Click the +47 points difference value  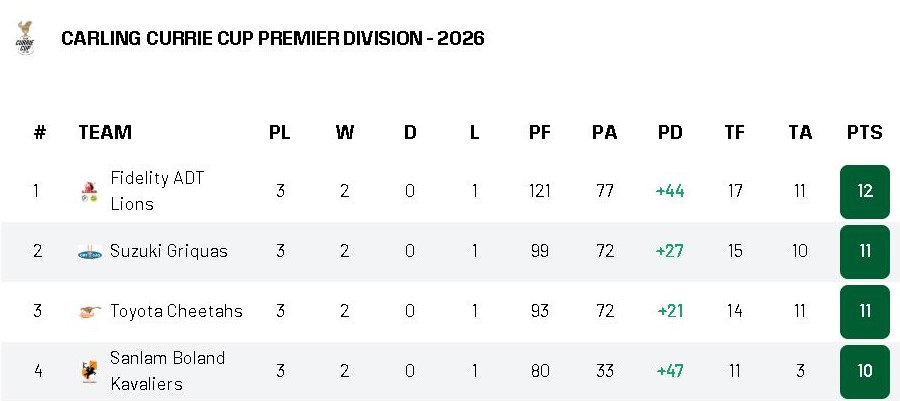click(670, 371)
